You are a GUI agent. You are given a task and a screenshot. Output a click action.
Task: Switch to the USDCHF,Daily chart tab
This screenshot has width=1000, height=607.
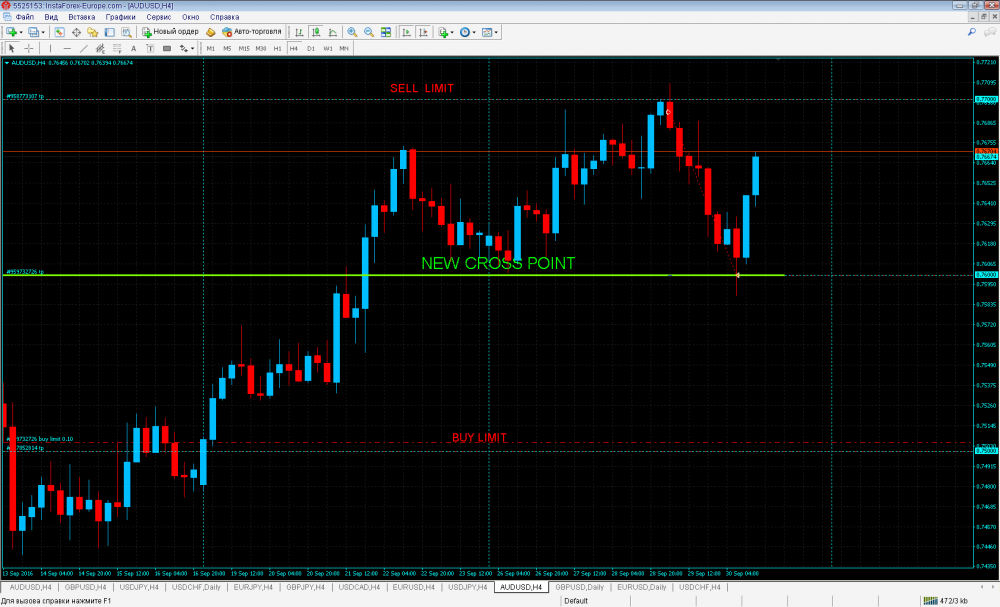tap(196, 587)
